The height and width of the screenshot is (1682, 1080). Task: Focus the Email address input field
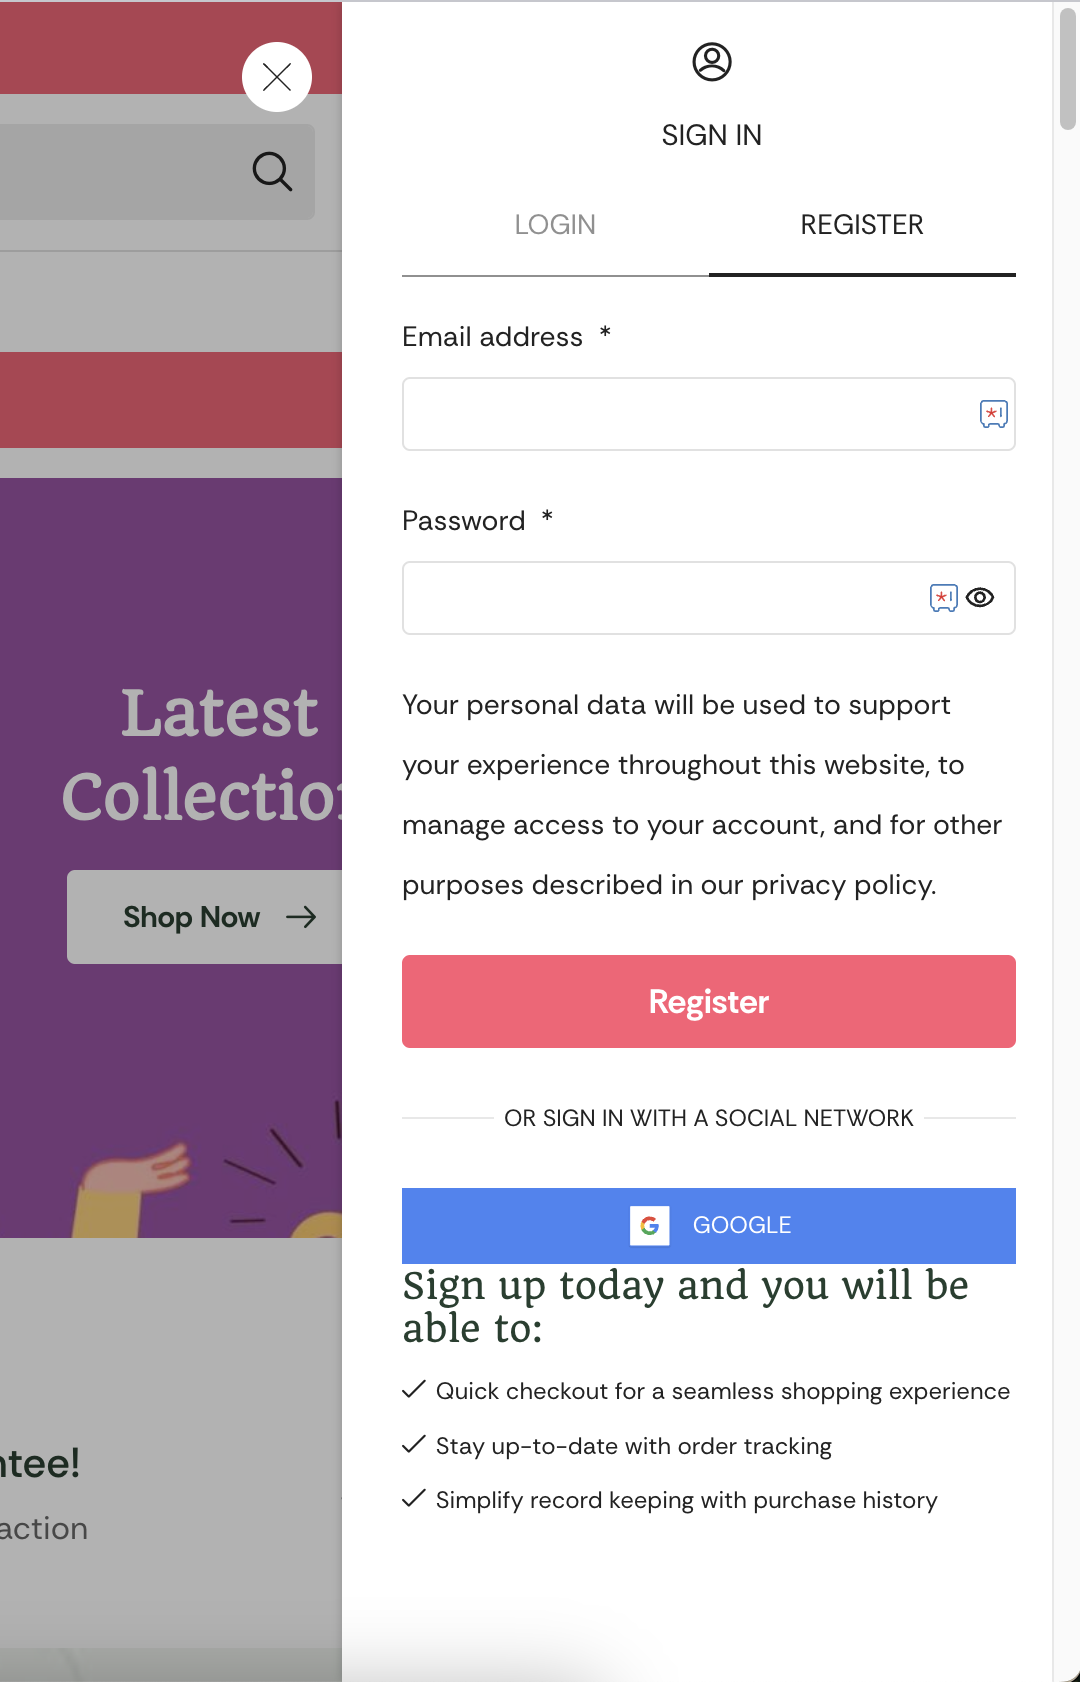[x=709, y=414]
